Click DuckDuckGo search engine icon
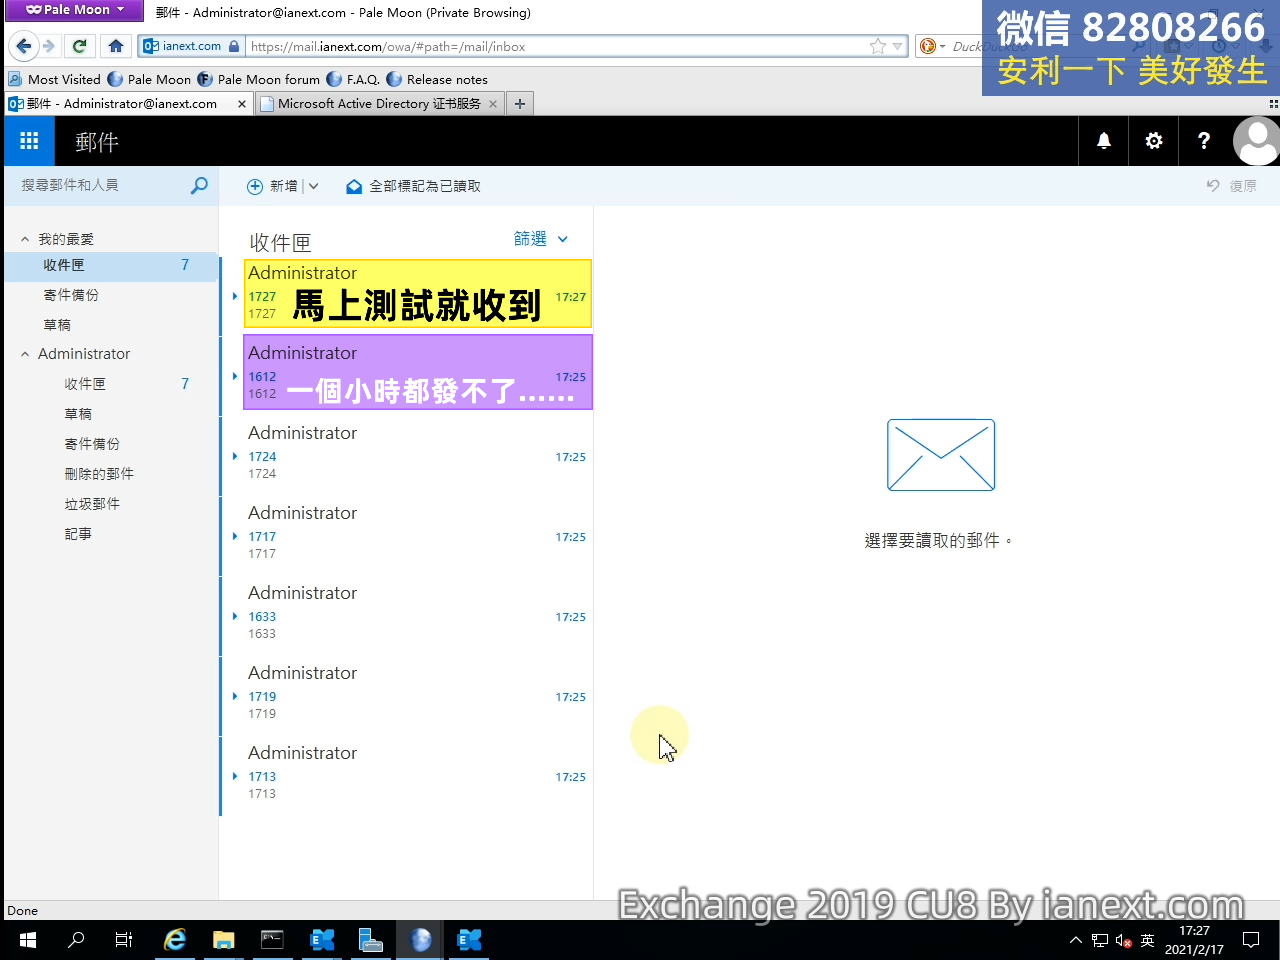 click(927, 46)
